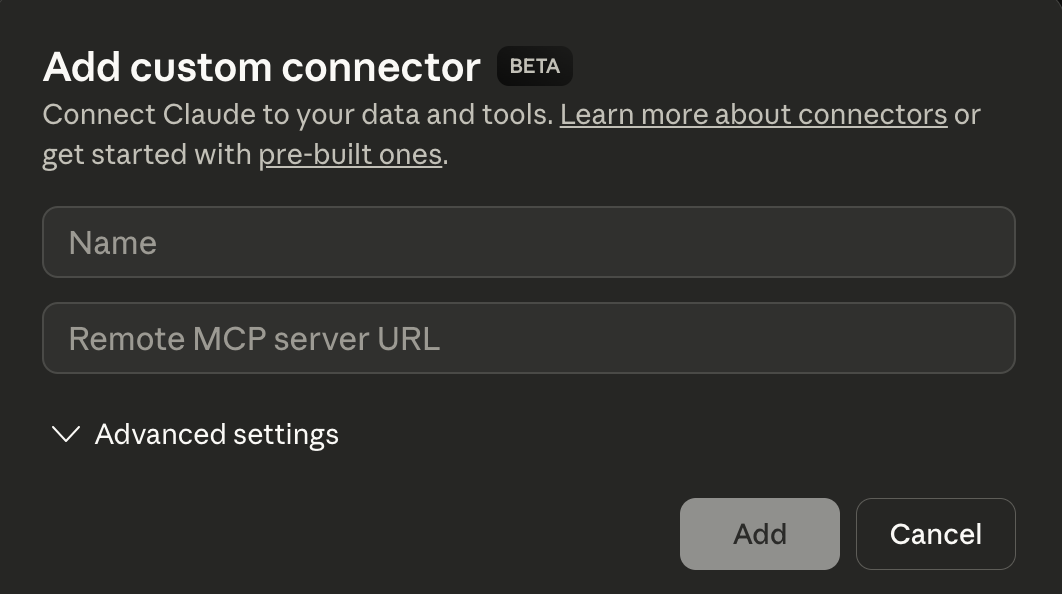Viewport: 1062px width, 594px height.
Task: Click the Connect Claude description text
Action: click(x=297, y=115)
